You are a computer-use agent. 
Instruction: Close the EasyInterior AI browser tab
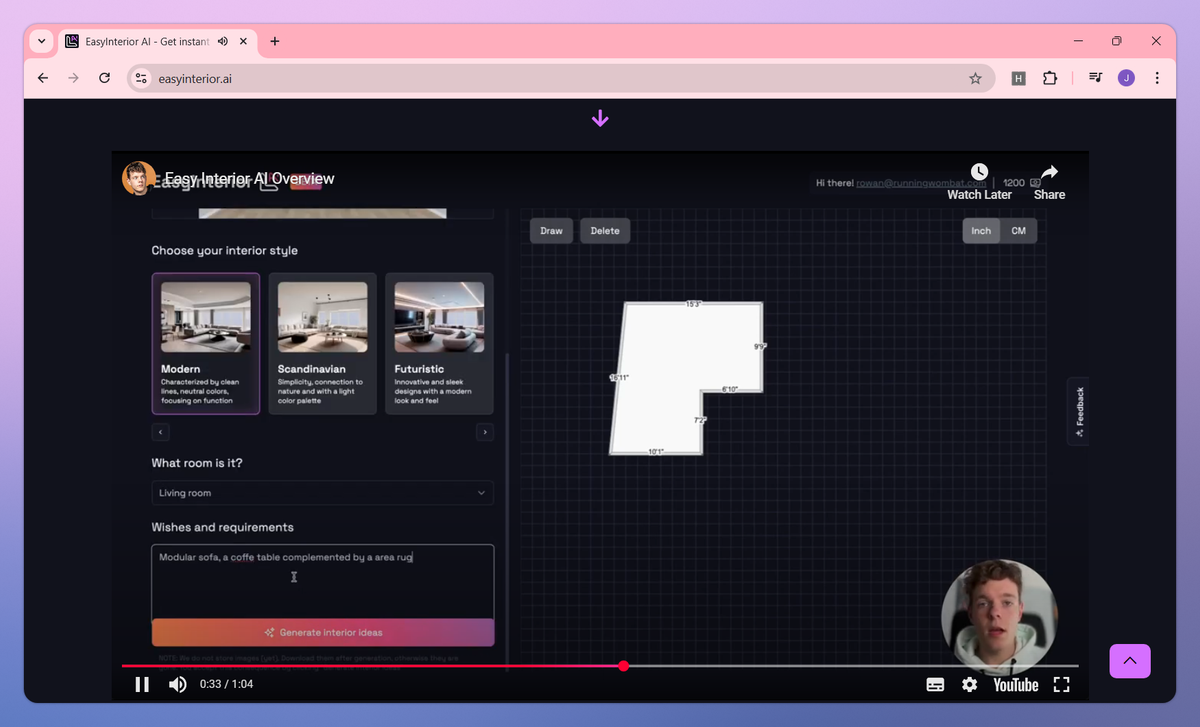click(x=244, y=41)
